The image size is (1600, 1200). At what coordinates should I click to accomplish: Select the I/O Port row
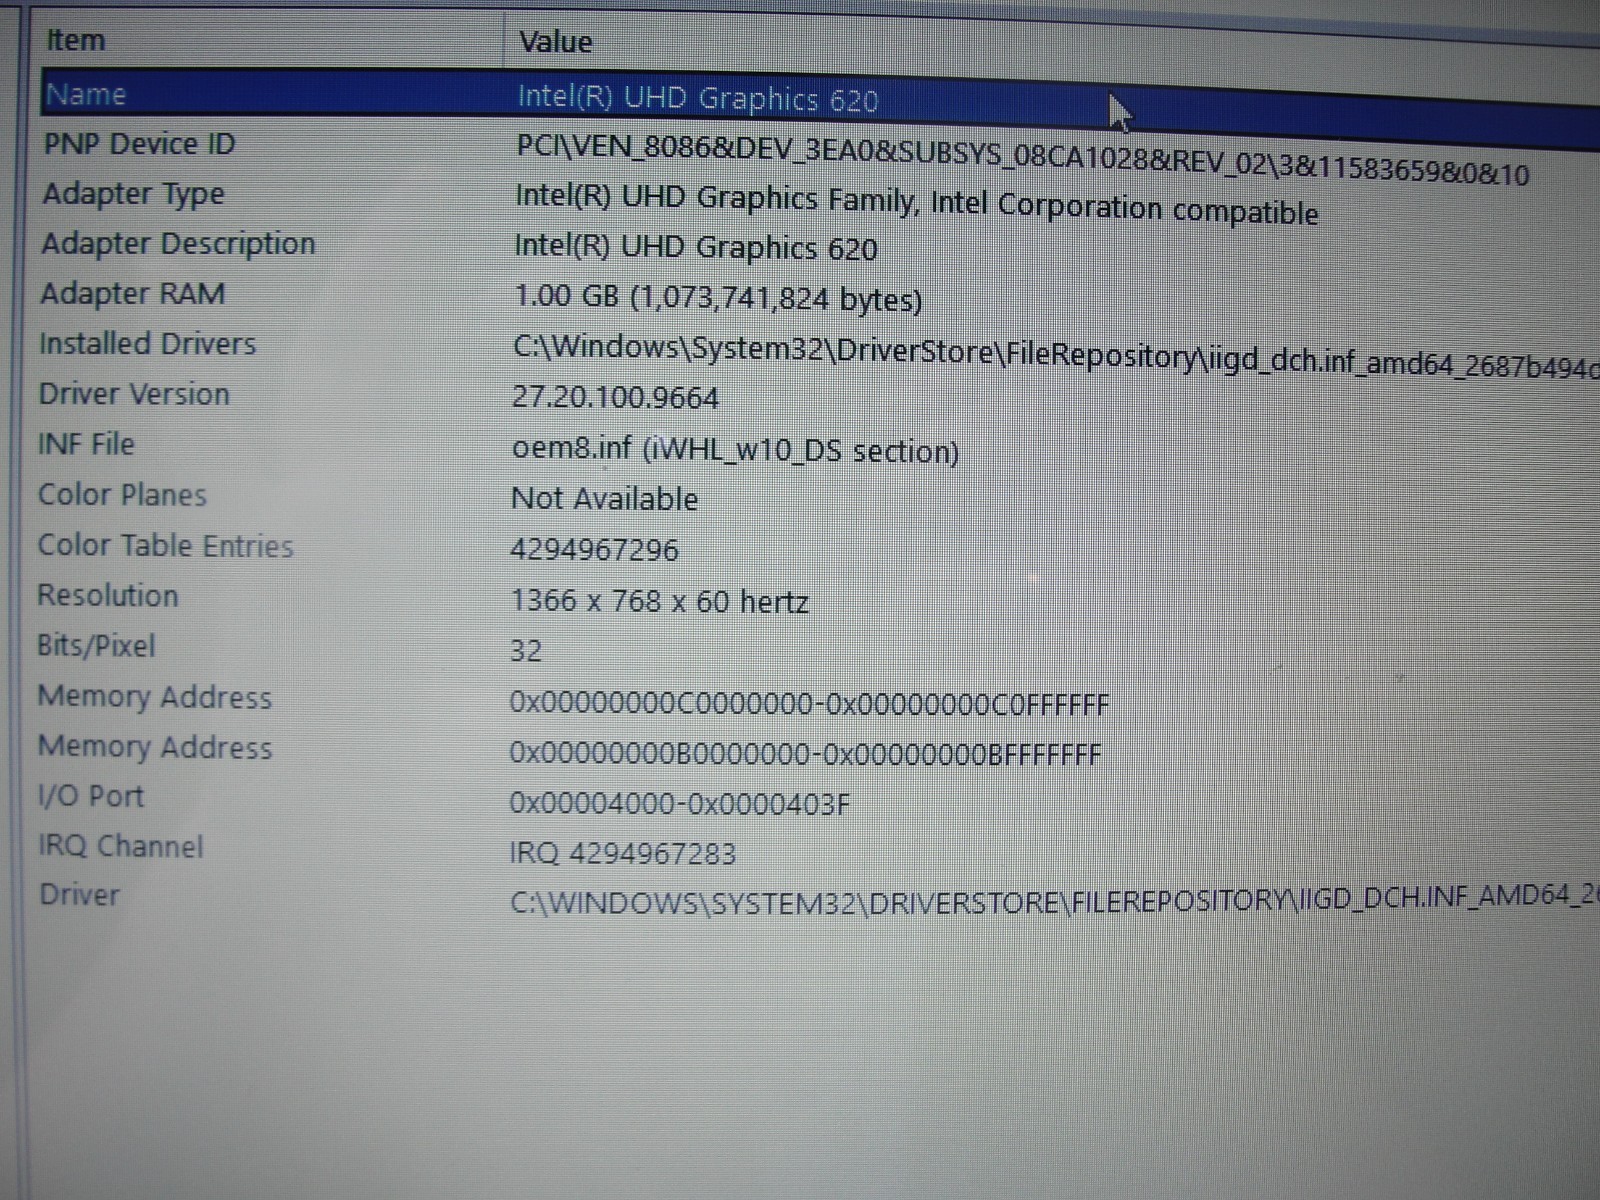point(90,796)
